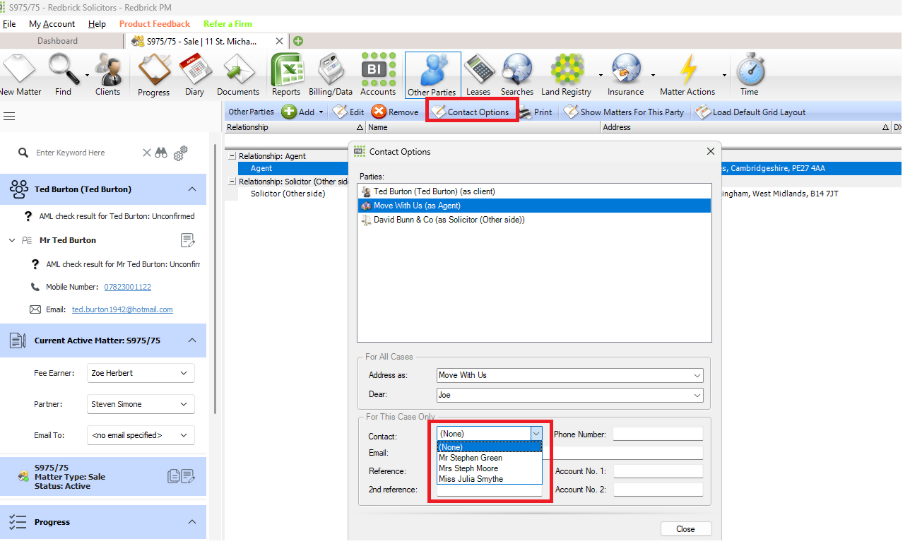Open the Leases toolbar icon

[x=479, y=72]
